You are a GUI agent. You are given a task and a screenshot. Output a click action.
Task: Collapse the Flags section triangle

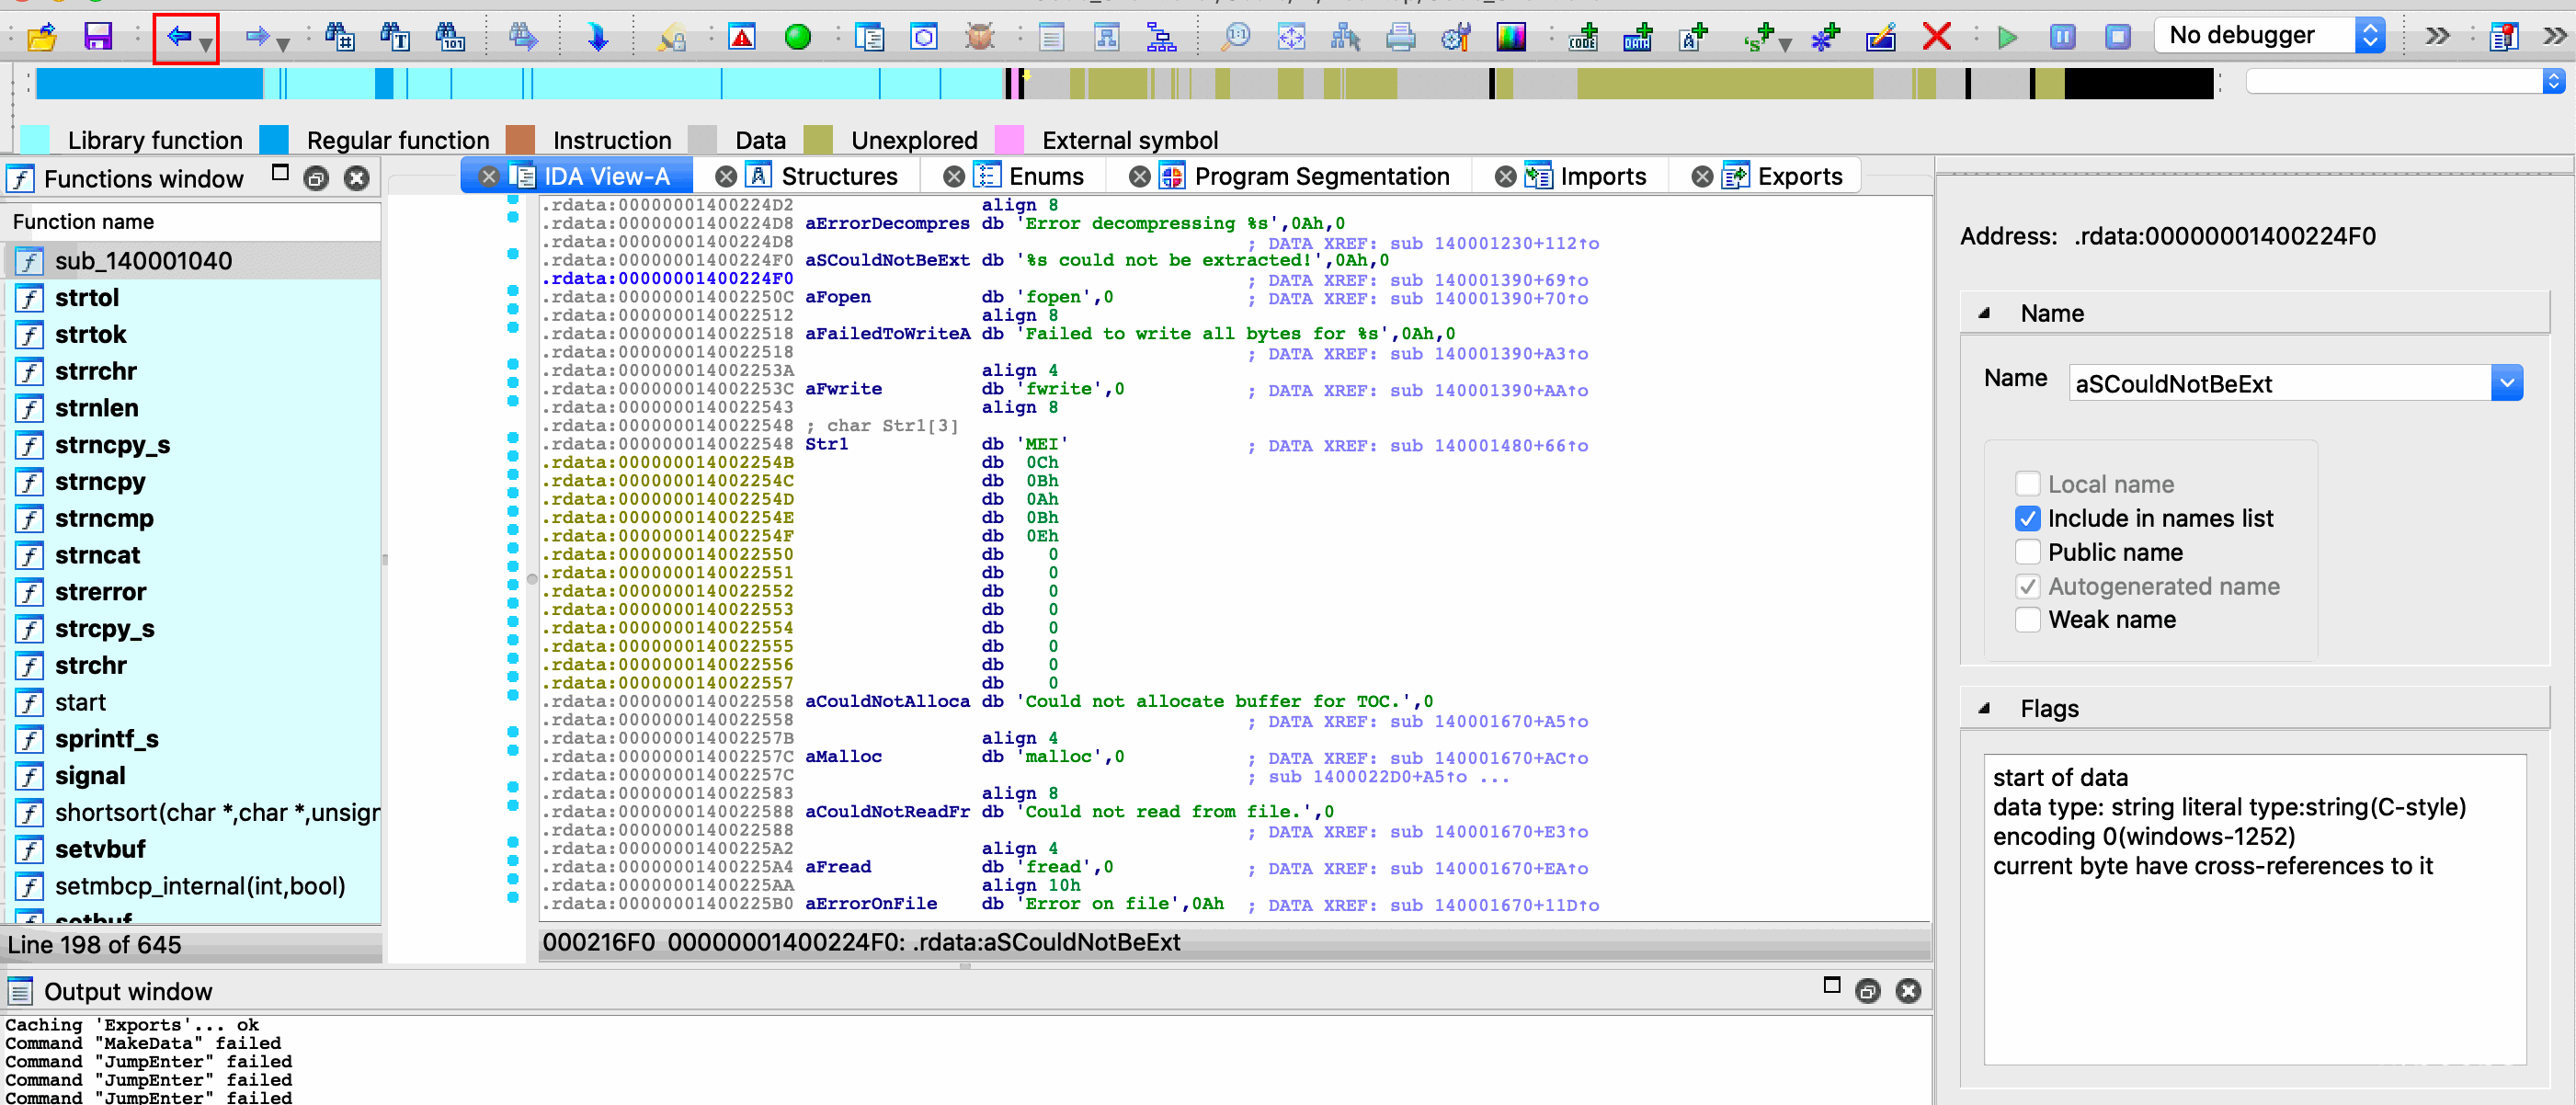click(1984, 708)
